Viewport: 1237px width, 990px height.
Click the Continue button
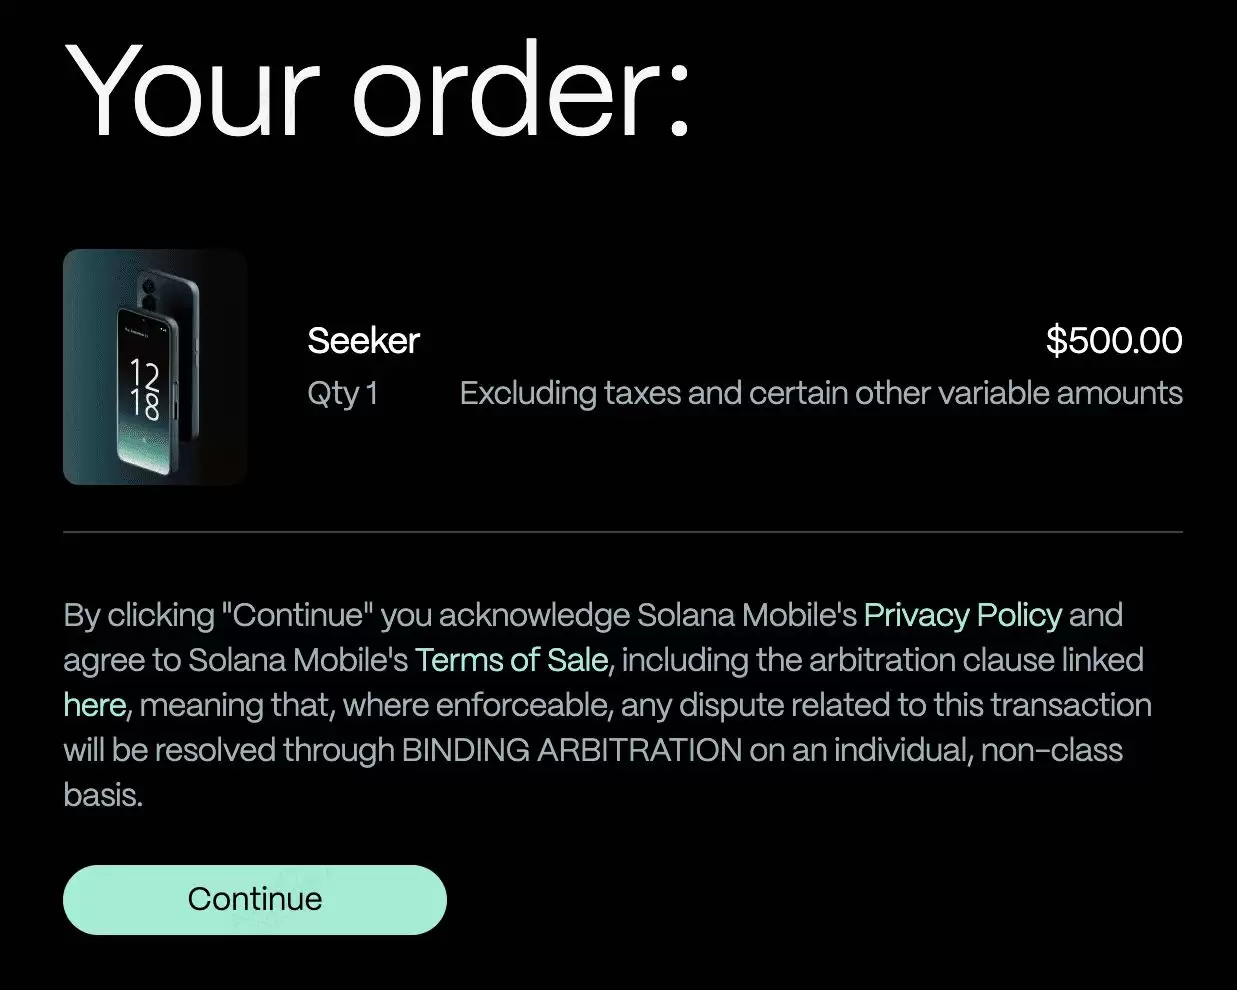coord(254,899)
